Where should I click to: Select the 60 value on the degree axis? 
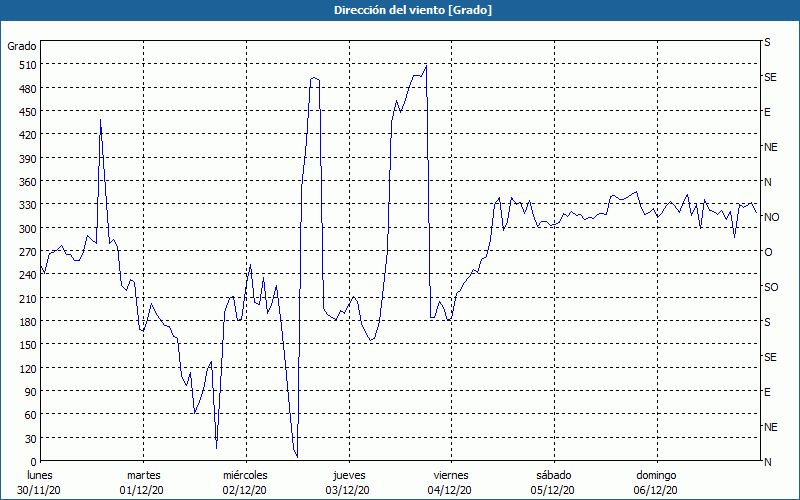point(30,415)
